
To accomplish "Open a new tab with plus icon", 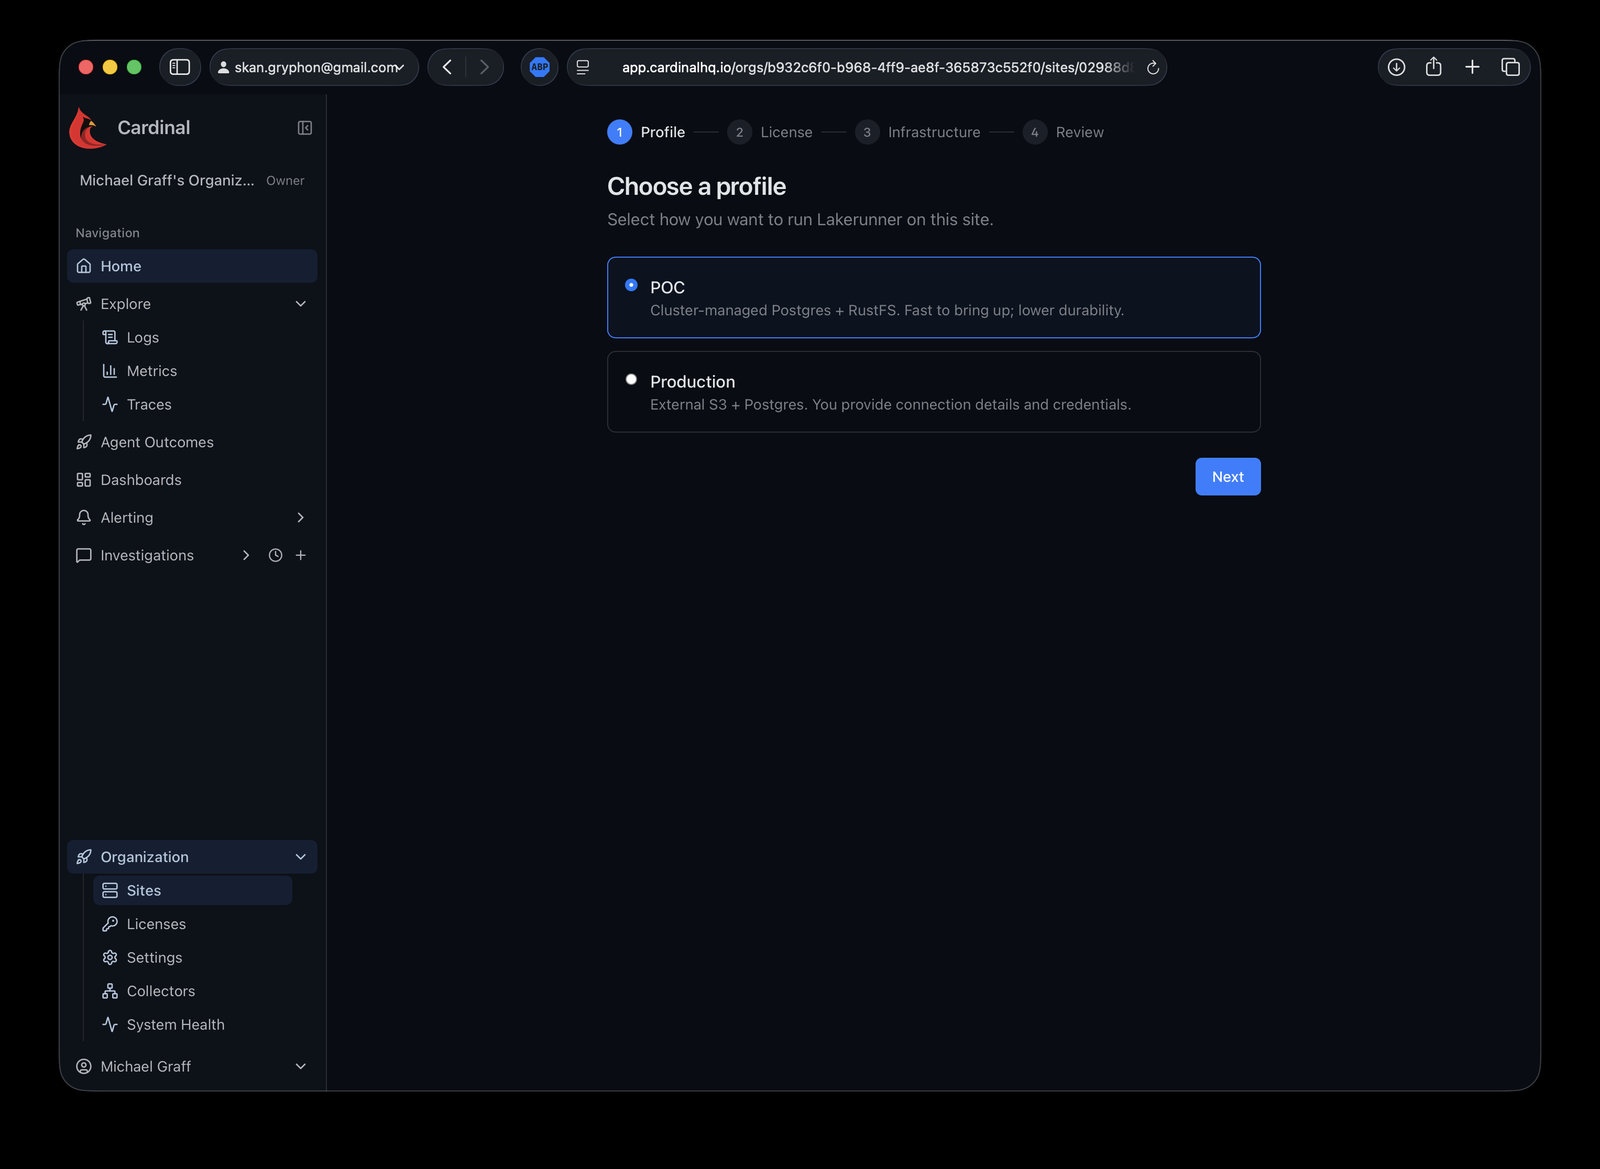I will (x=1472, y=67).
